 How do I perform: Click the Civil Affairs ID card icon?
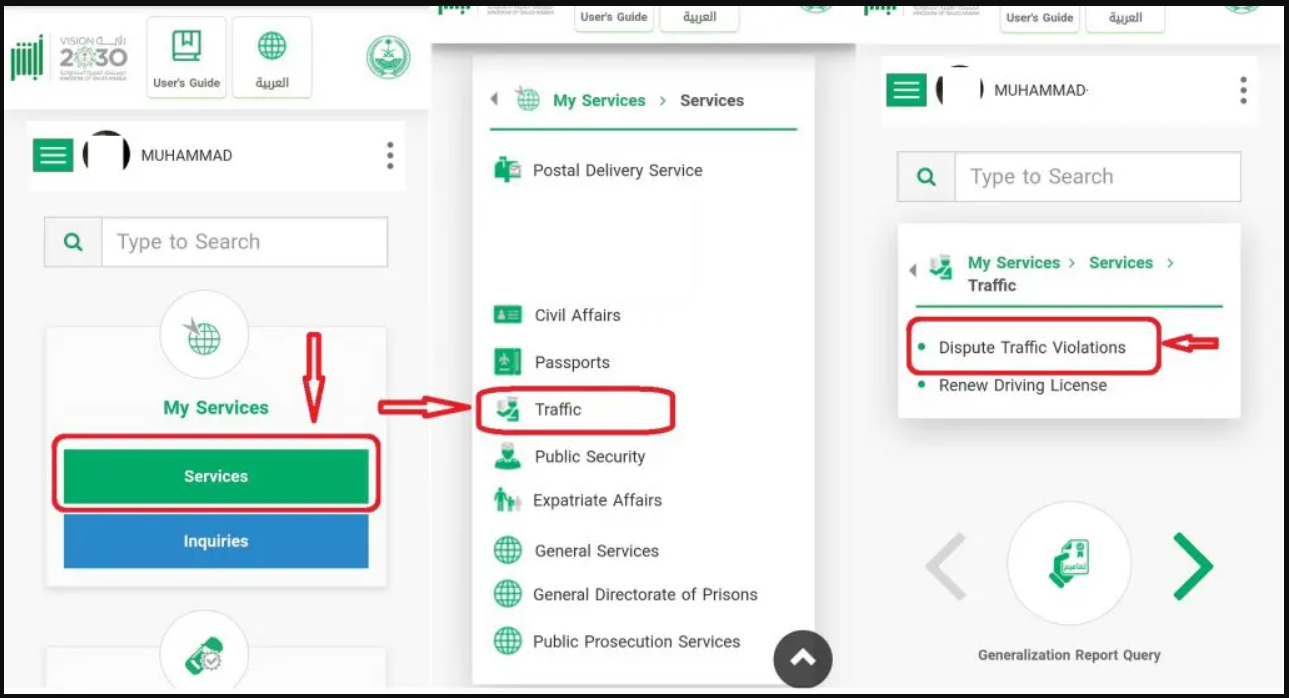coord(508,315)
